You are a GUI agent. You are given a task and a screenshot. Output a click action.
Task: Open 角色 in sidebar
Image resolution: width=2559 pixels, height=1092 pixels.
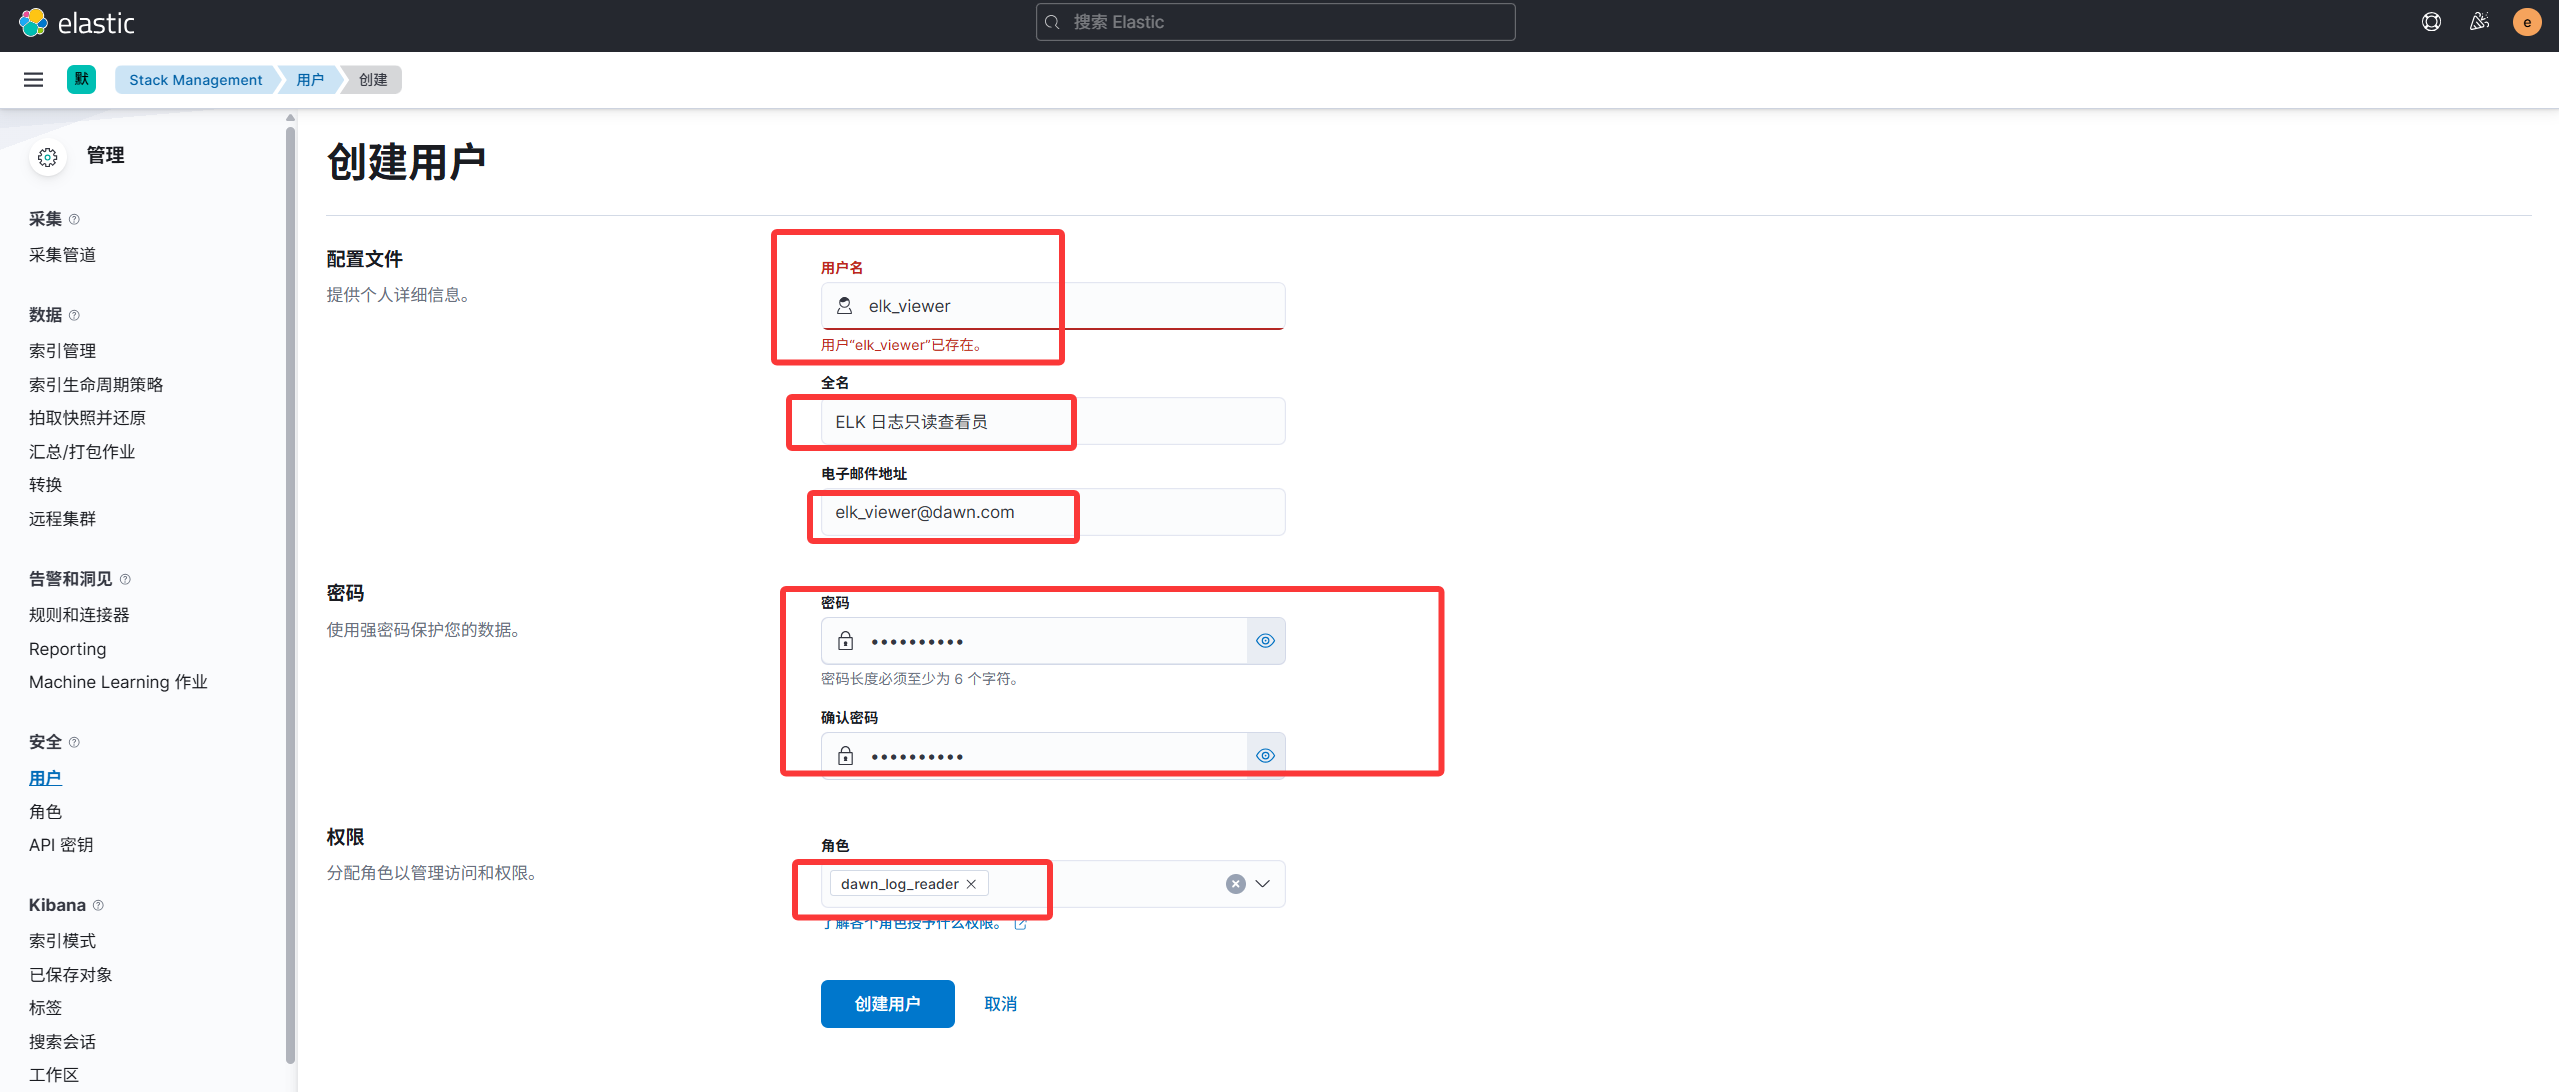pyautogui.click(x=45, y=812)
